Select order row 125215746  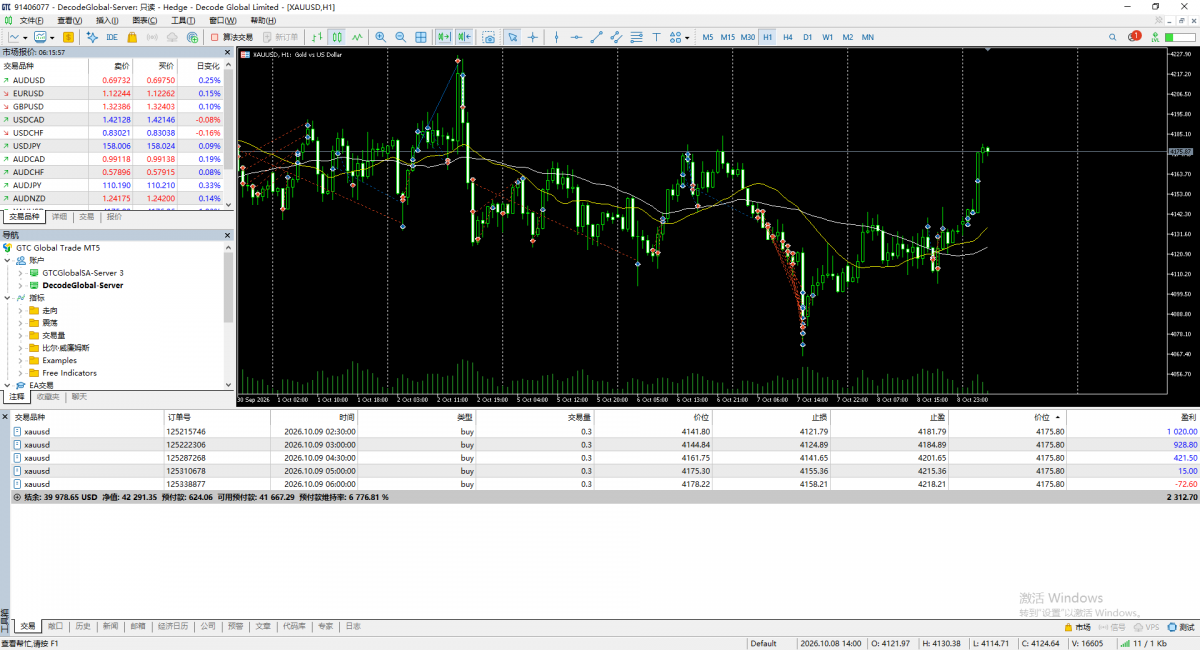click(604, 431)
